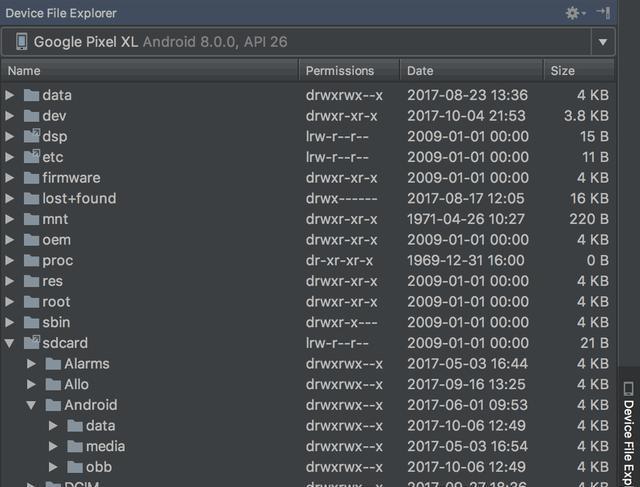Image resolution: width=640 pixels, height=487 pixels.
Task: Sort by Date column header
Action: [471, 71]
